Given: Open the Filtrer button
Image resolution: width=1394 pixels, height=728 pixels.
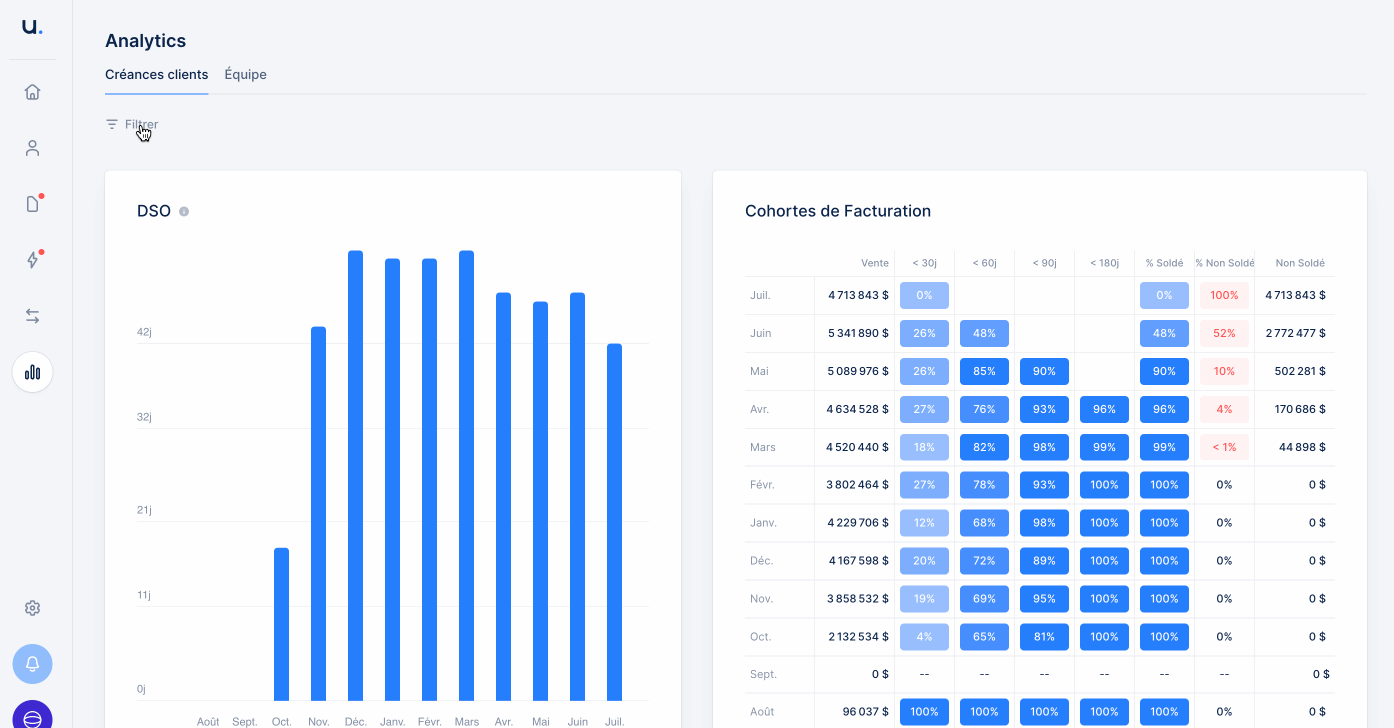Looking at the screenshot, I should 132,125.
